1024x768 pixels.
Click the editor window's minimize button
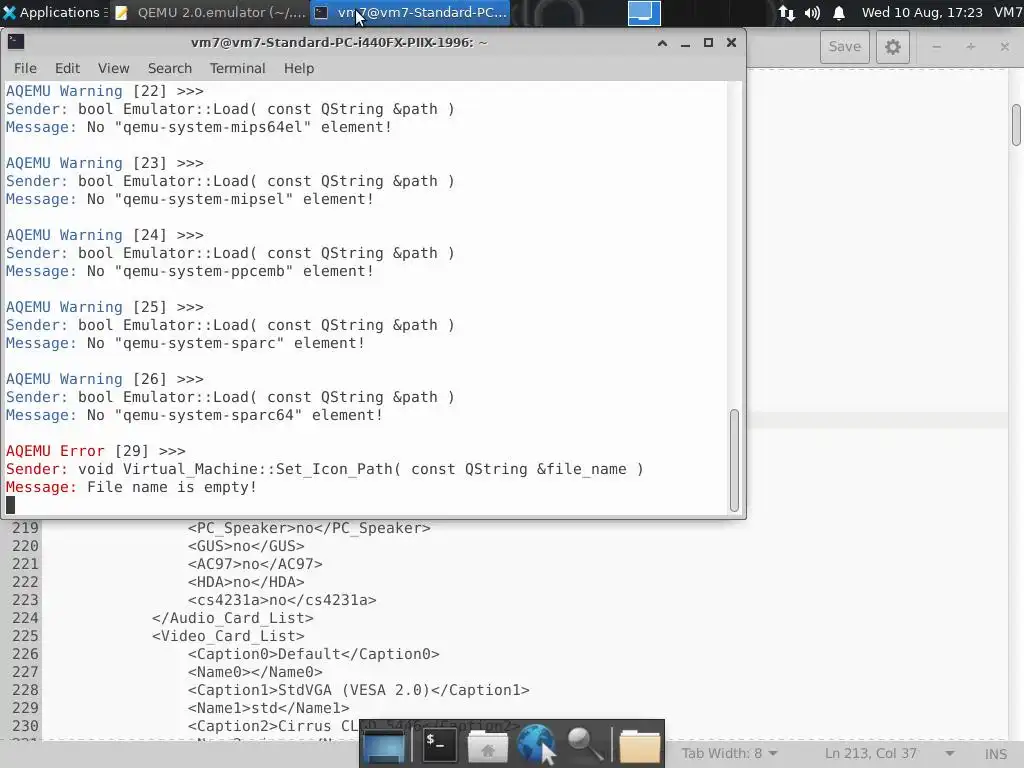tap(936, 46)
